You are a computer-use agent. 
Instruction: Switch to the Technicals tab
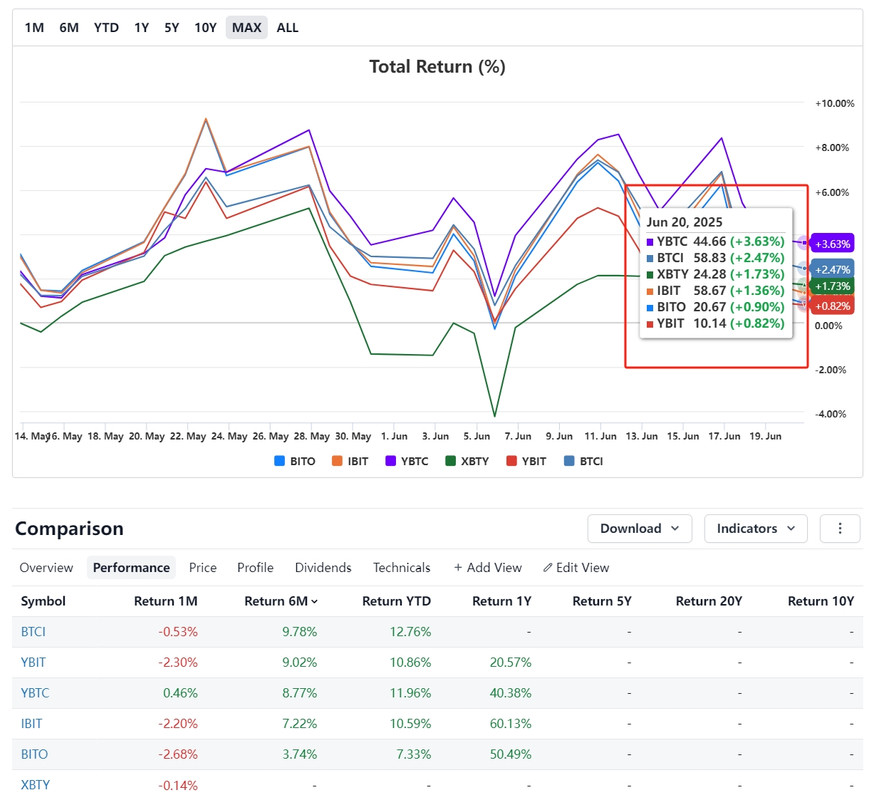coord(402,567)
